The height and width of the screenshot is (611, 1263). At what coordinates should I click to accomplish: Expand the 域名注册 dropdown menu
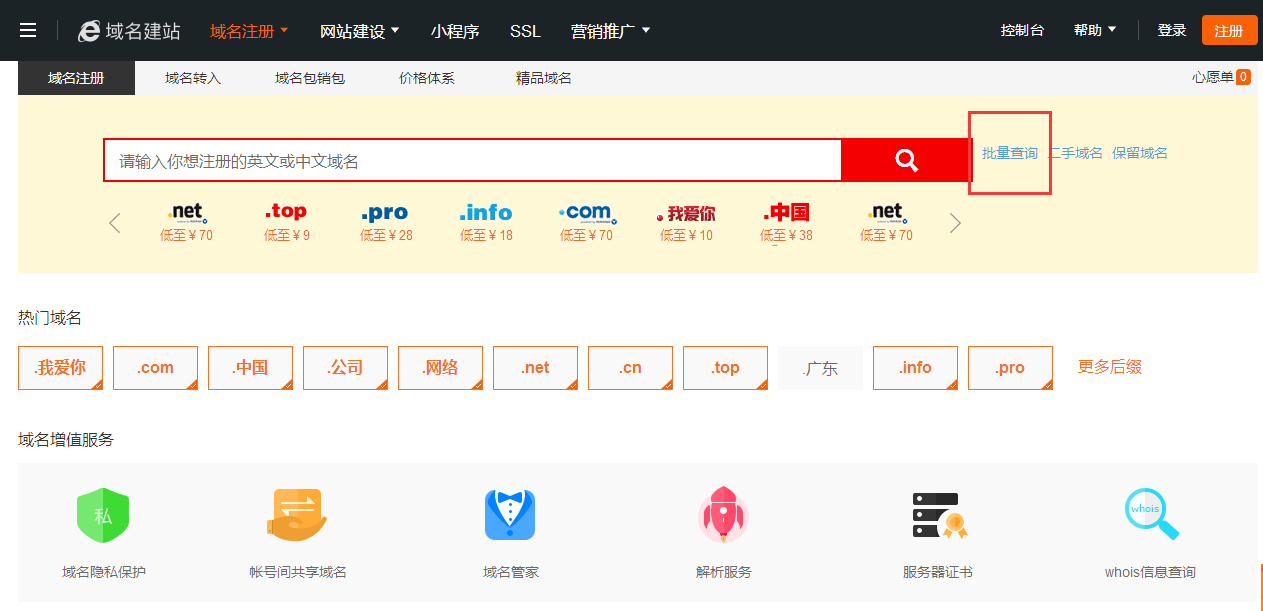[x=249, y=31]
